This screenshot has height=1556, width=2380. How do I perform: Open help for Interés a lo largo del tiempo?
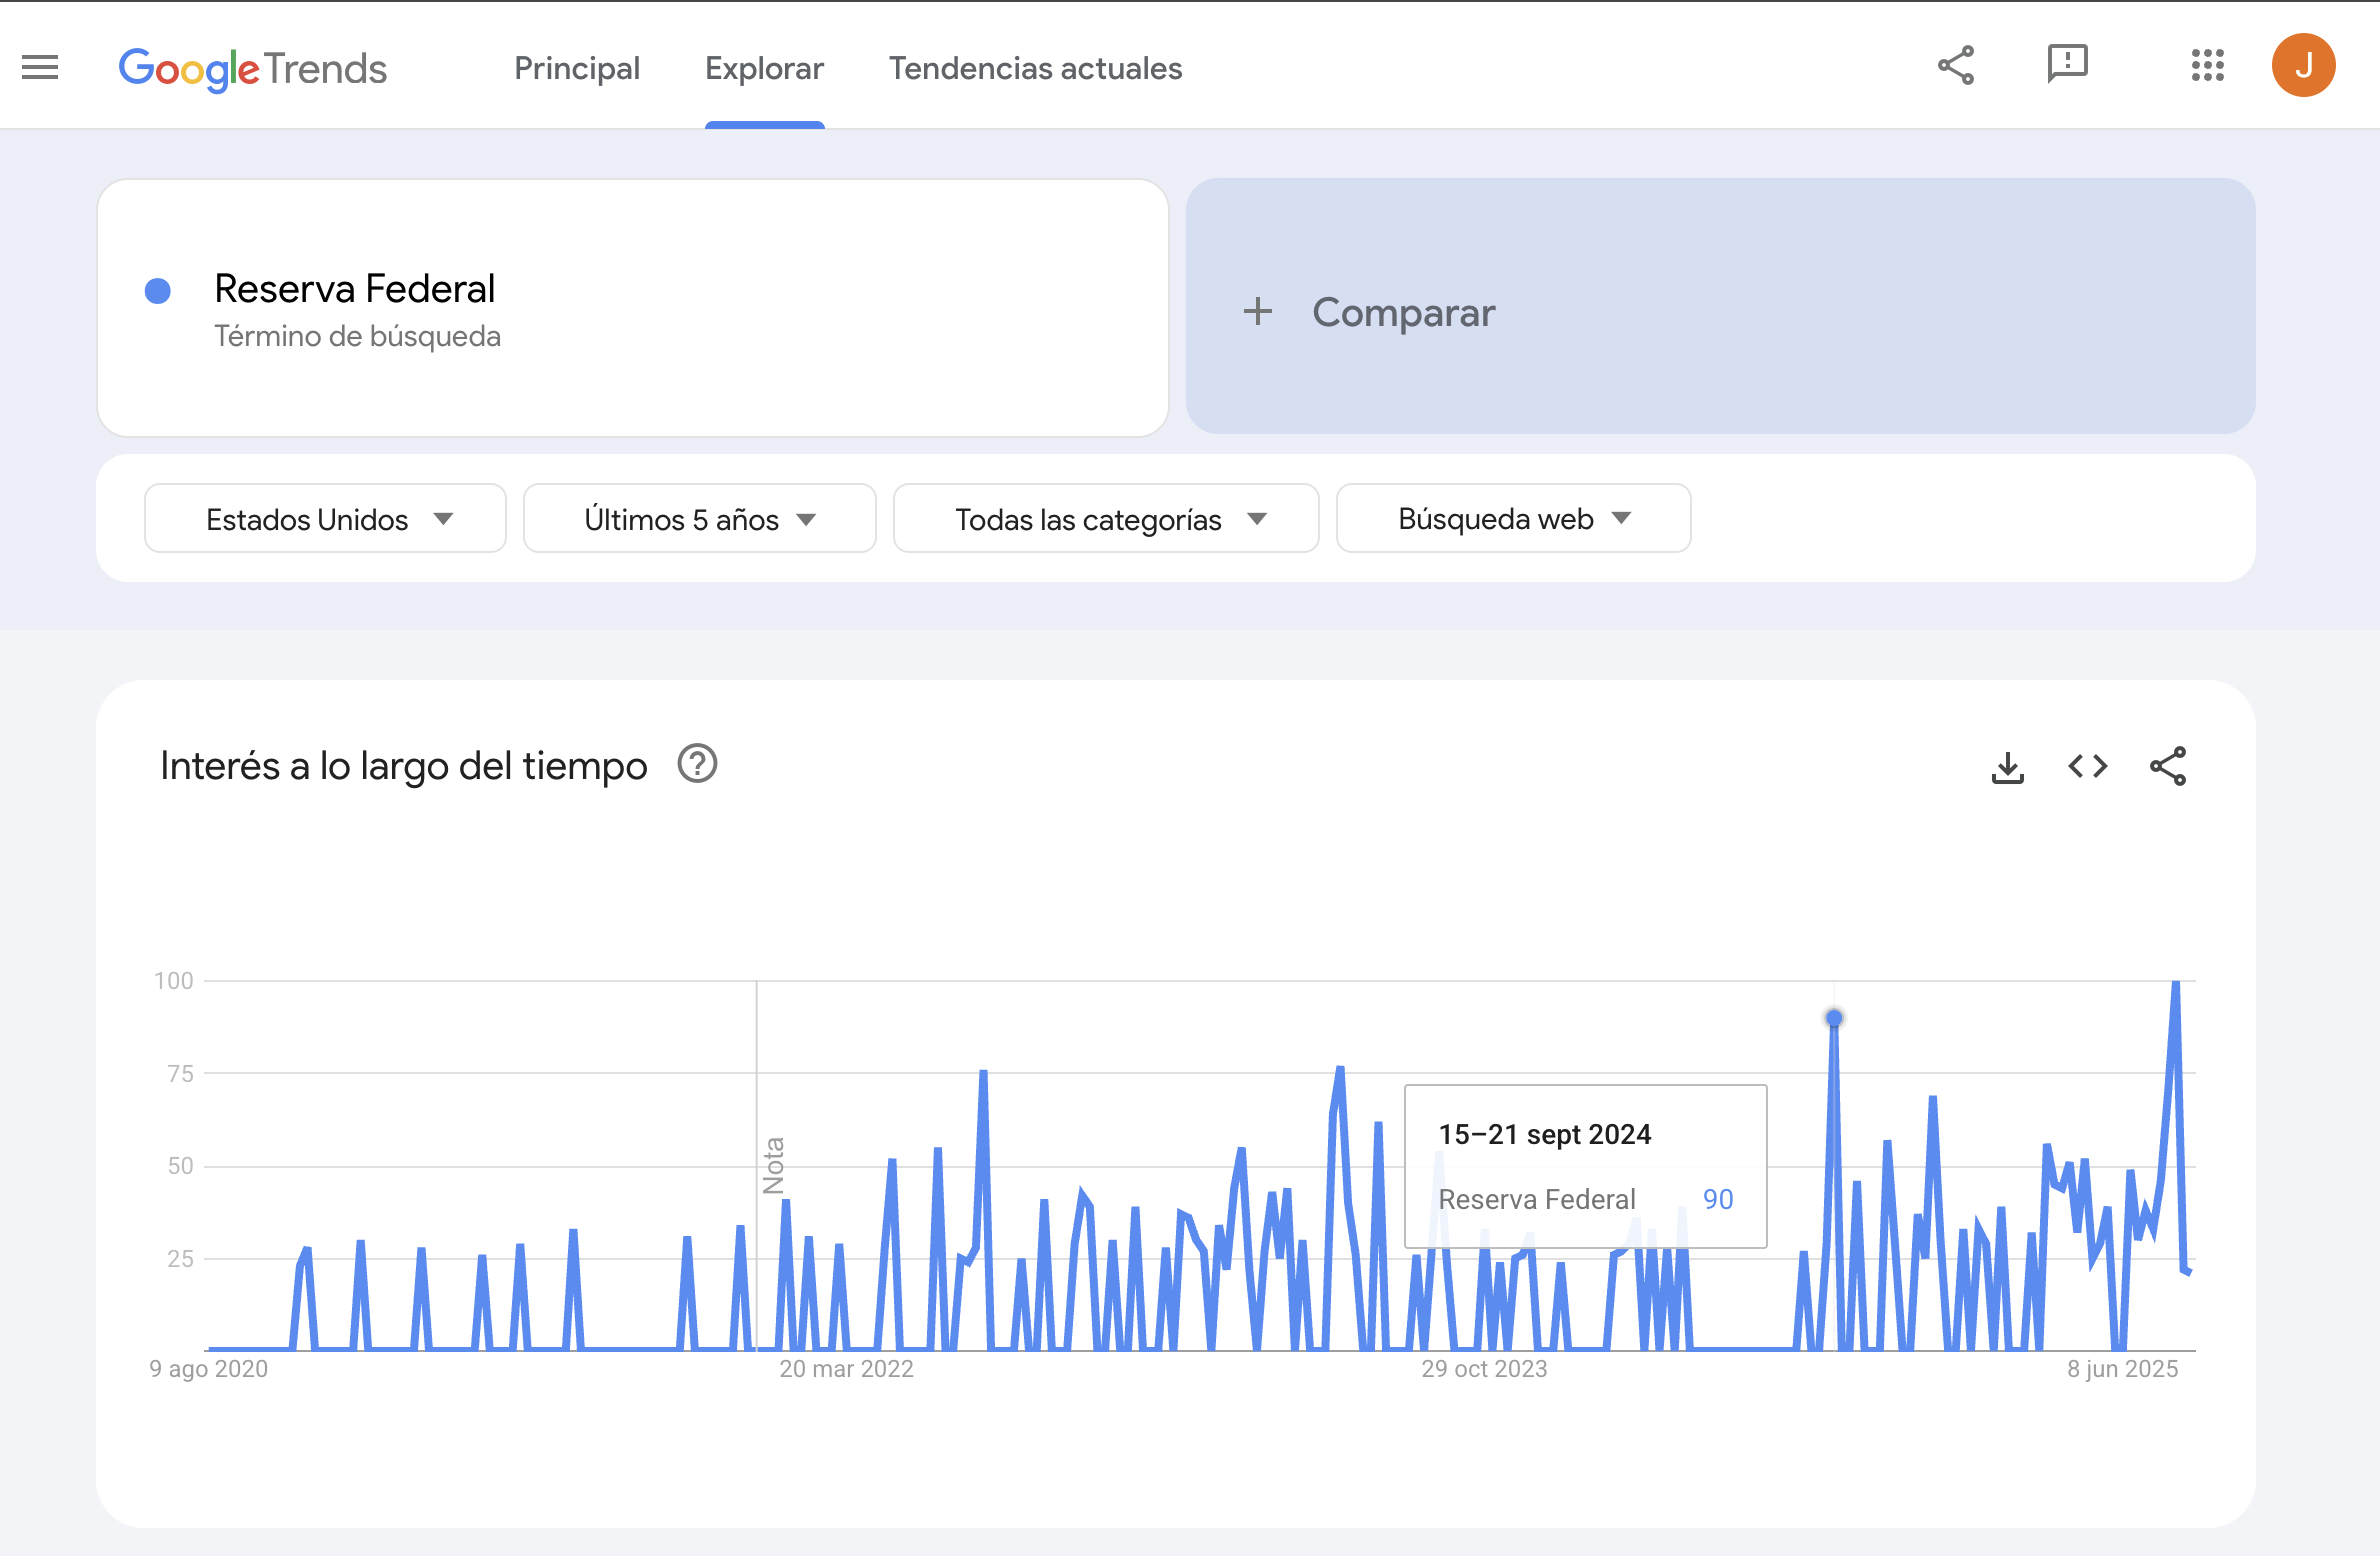click(697, 764)
